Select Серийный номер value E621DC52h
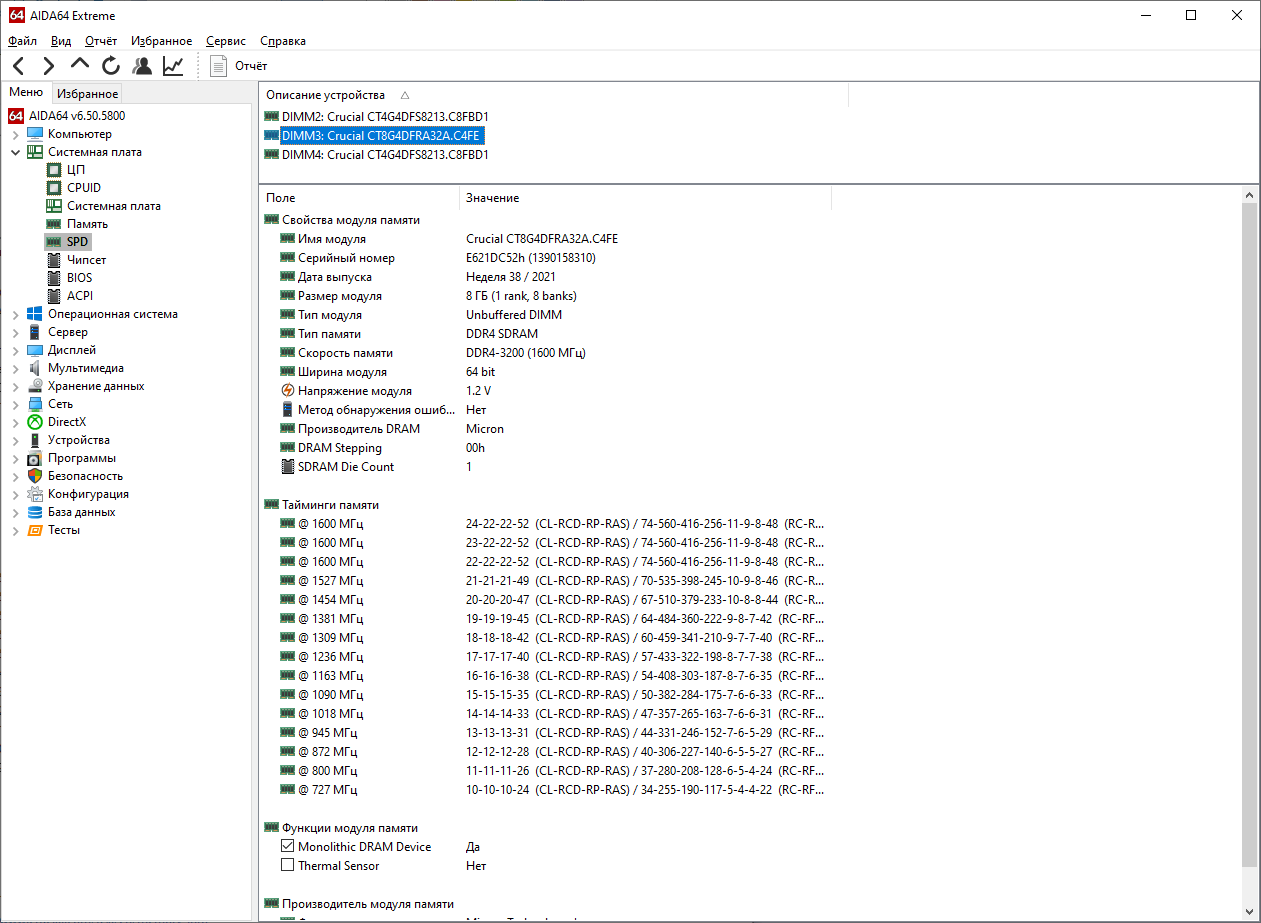Screen dimensions: 1261x923 click(530, 258)
